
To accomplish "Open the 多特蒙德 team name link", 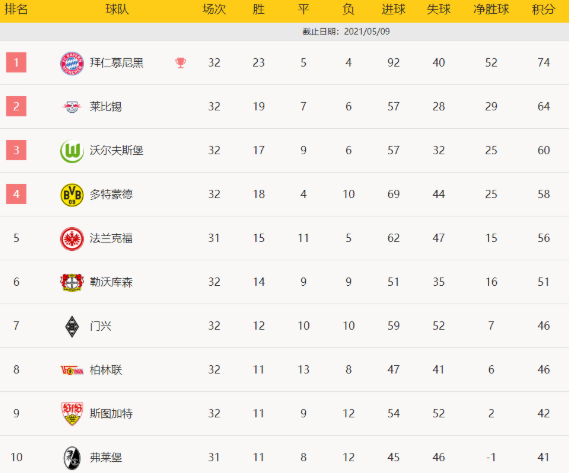I will [x=111, y=195].
